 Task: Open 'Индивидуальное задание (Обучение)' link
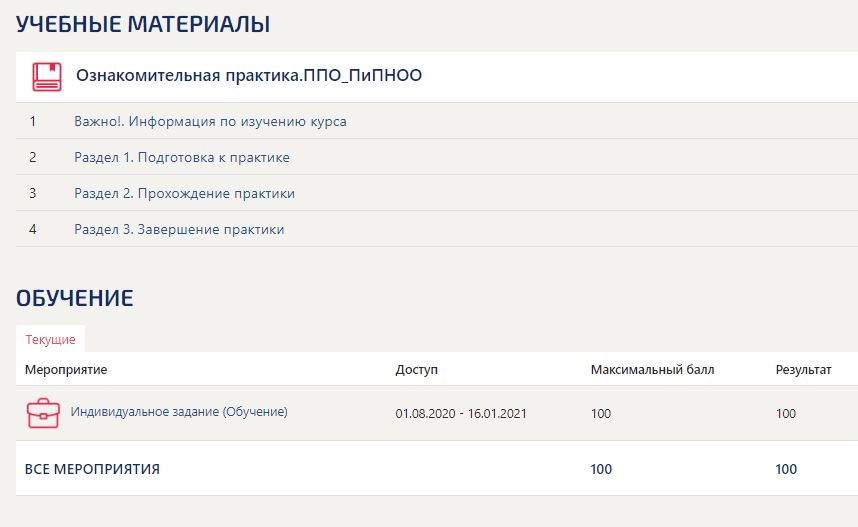coord(179,411)
